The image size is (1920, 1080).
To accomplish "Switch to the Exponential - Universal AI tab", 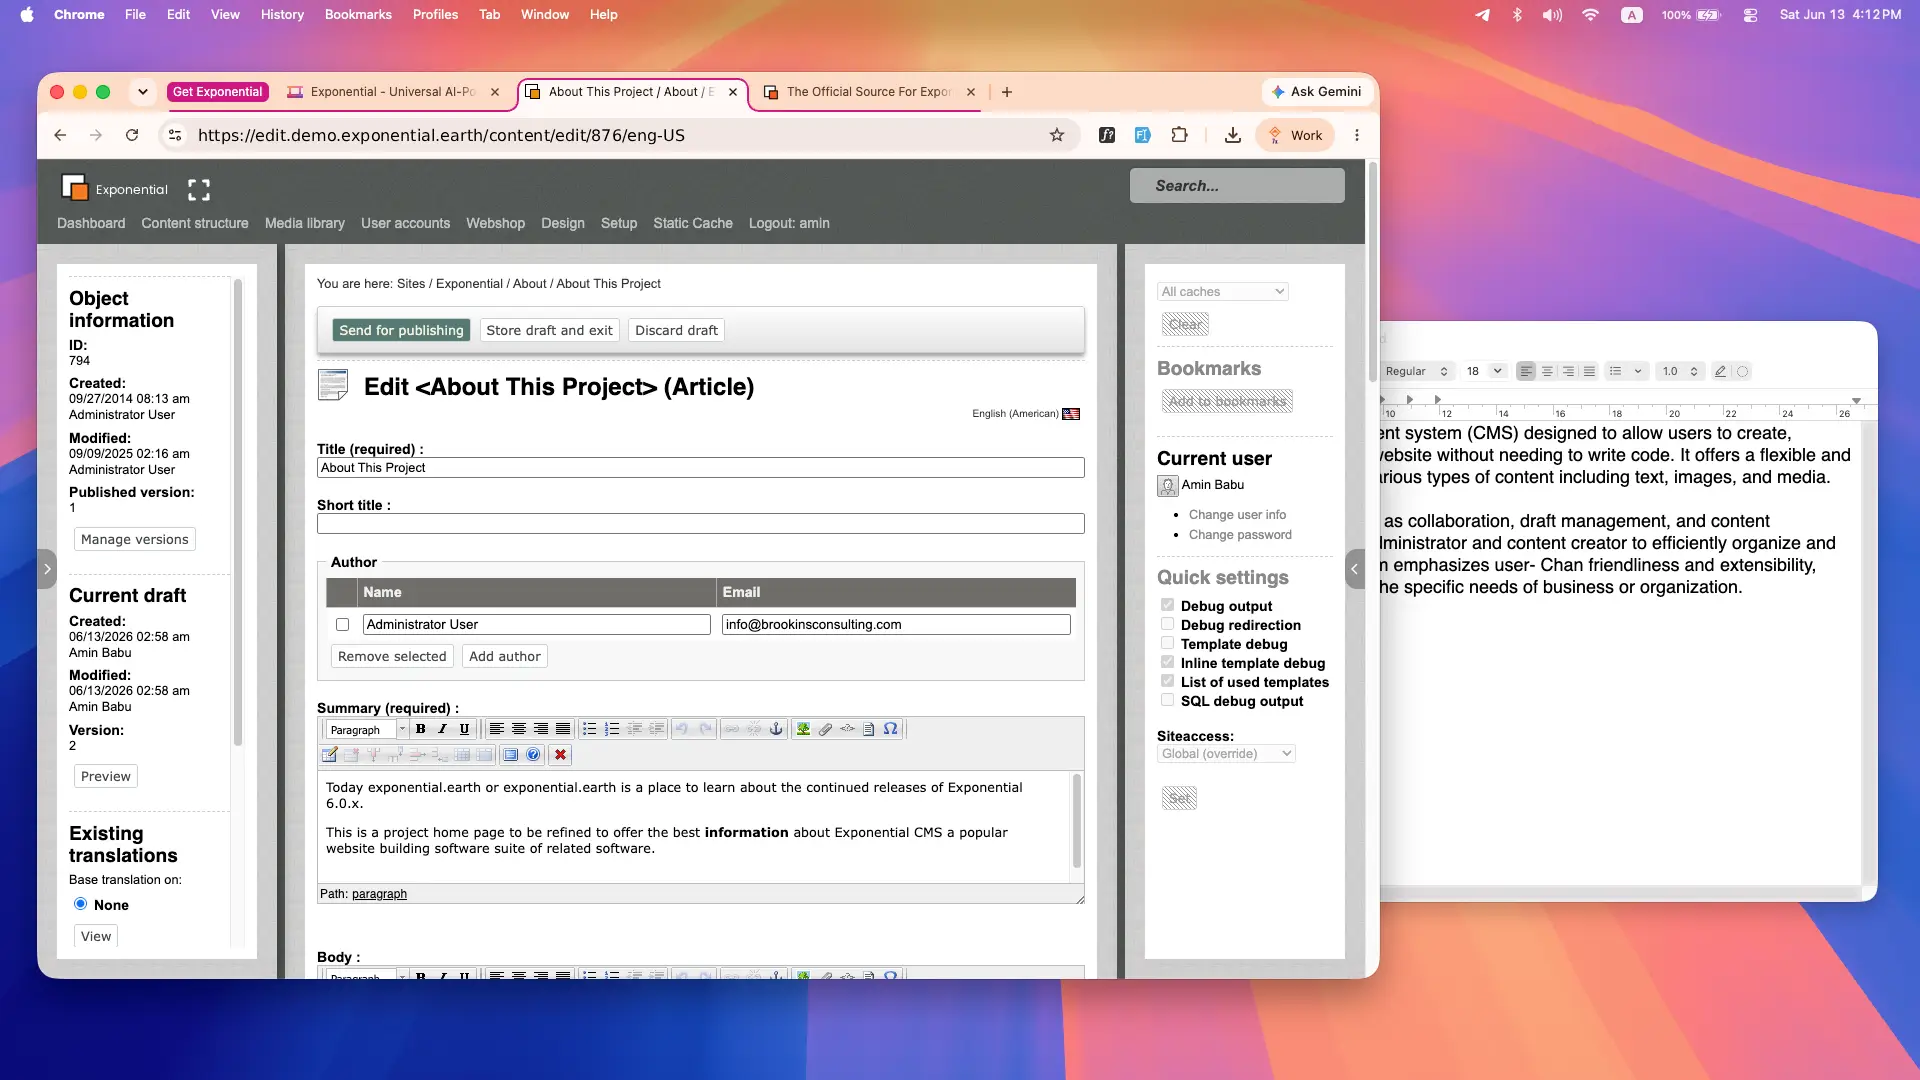I will click(393, 92).
